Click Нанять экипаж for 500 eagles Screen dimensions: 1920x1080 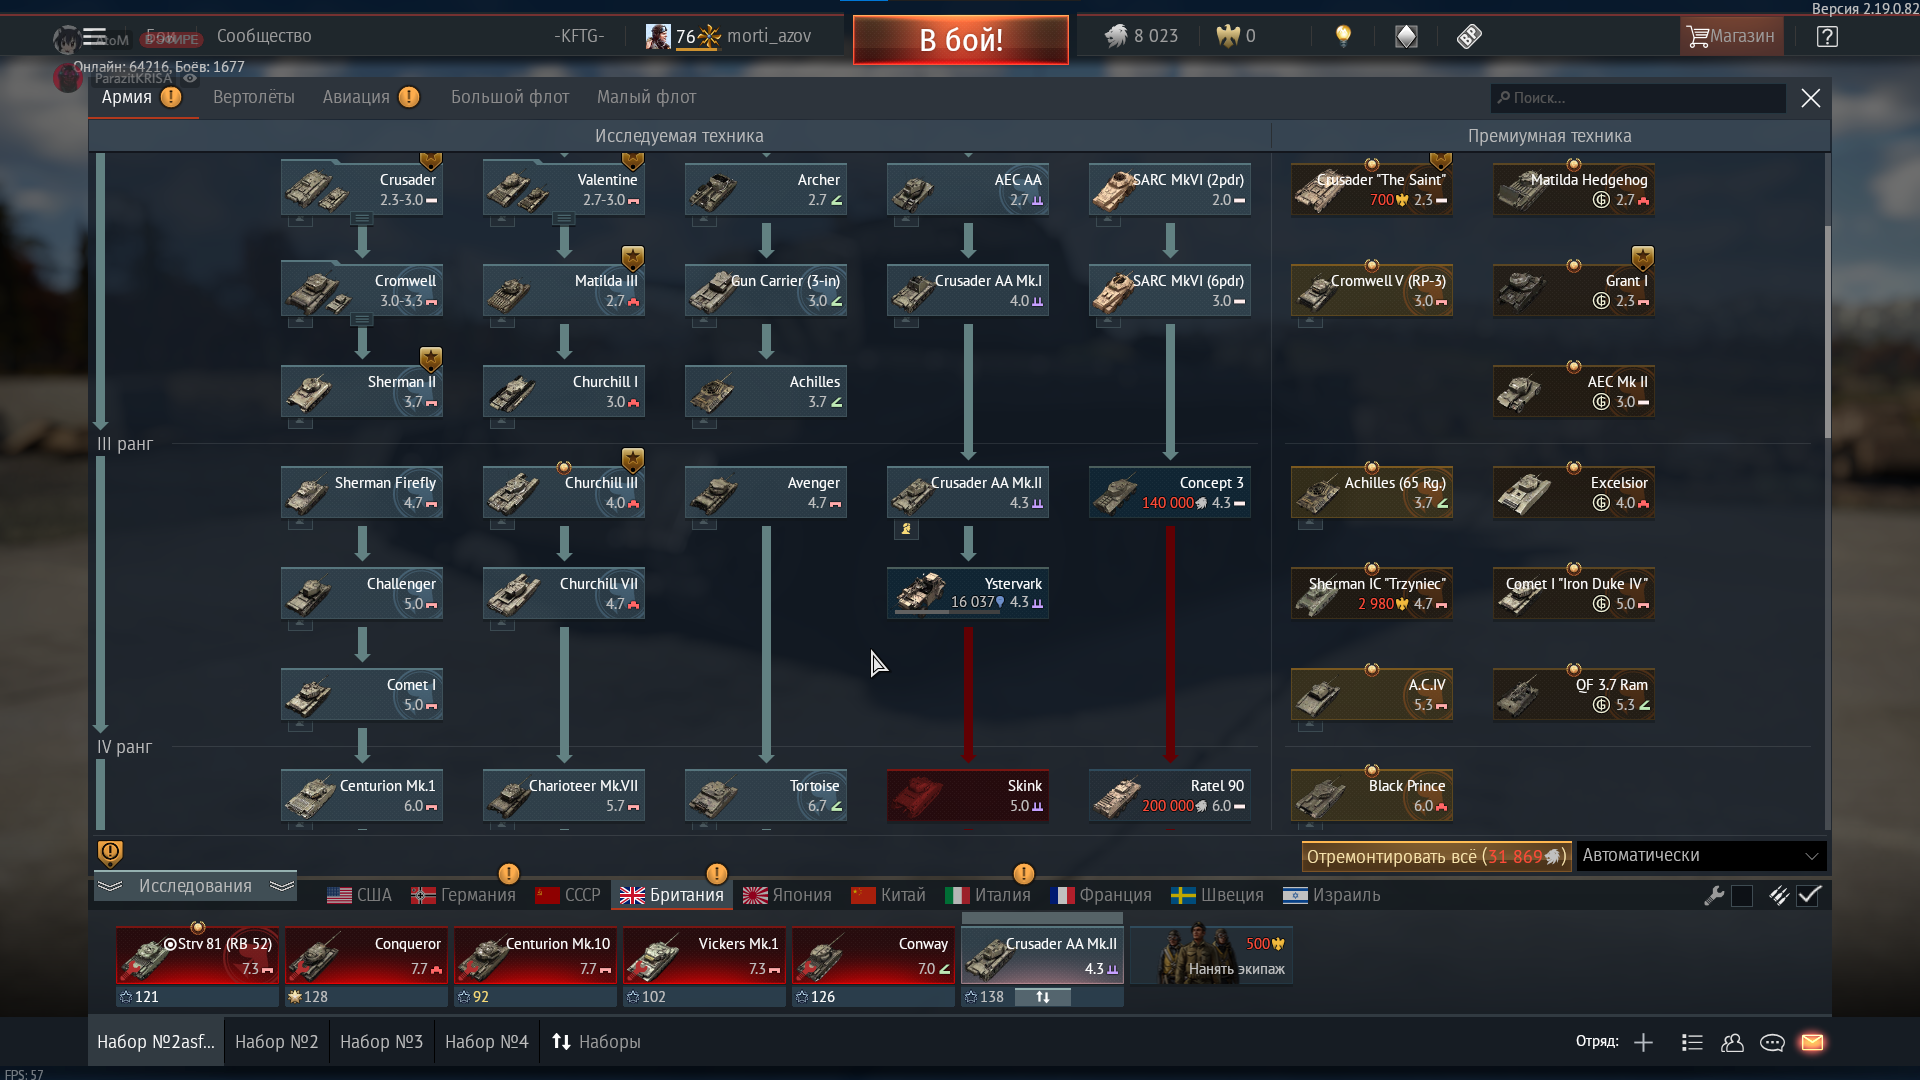(1212, 955)
